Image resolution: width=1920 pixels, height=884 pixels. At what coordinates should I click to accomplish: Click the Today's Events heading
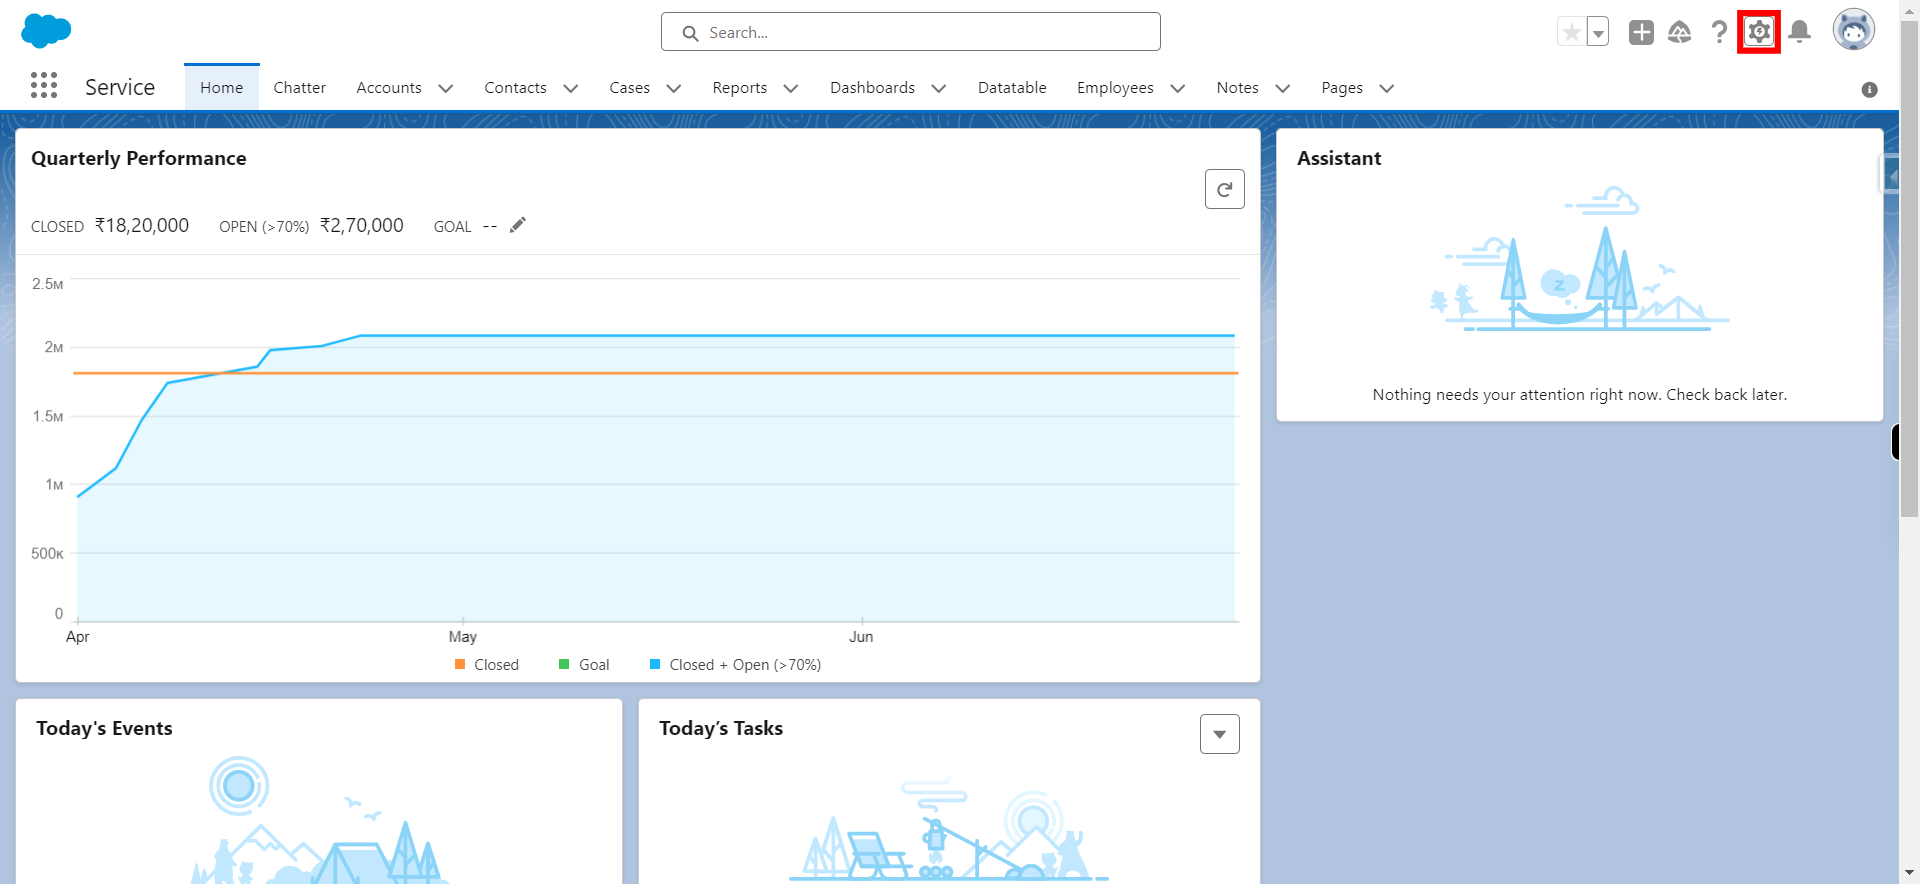[x=104, y=728]
